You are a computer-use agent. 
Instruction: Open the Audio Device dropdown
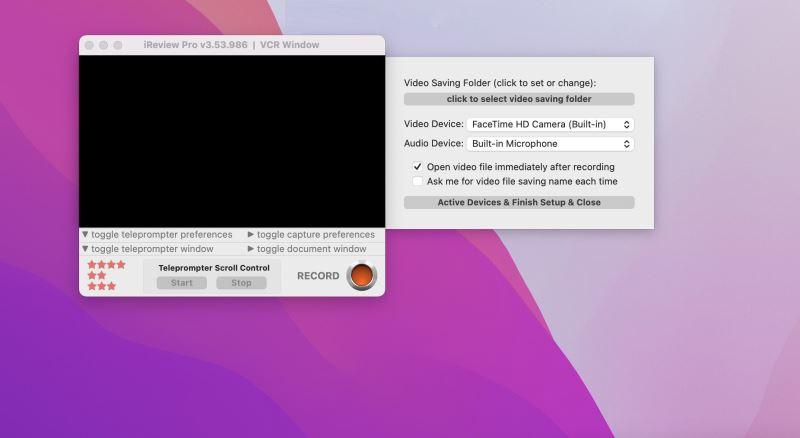click(x=550, y=144)
